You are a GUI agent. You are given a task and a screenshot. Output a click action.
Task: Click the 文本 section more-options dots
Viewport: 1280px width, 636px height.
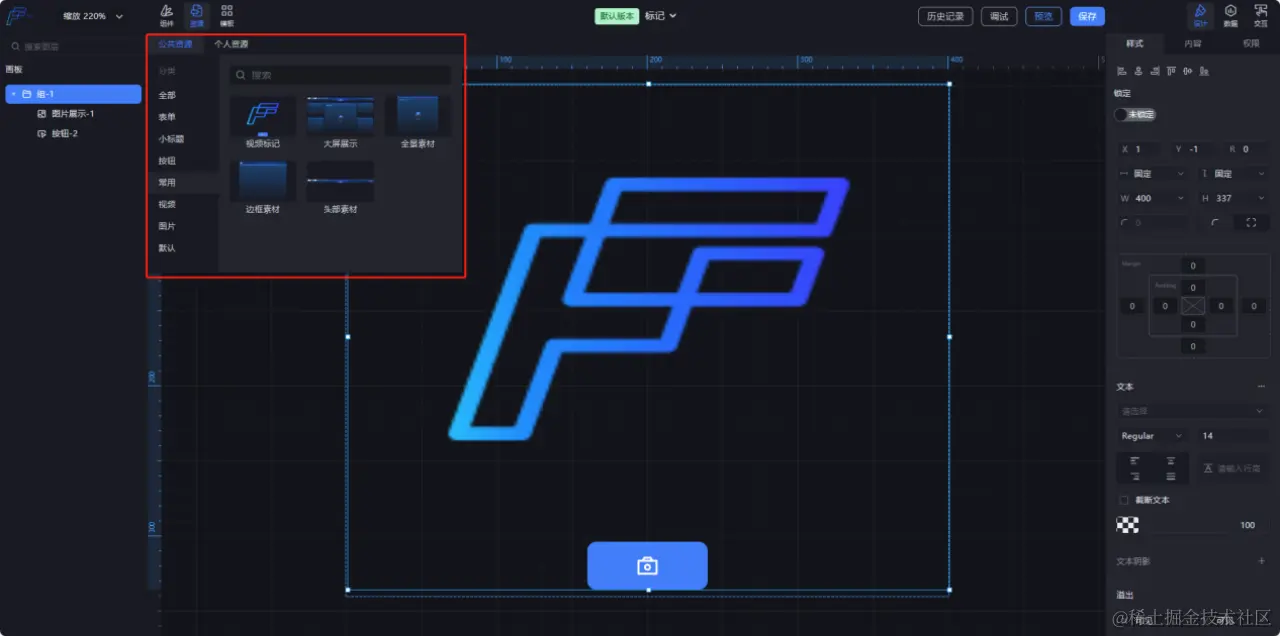pos(1261,387)
